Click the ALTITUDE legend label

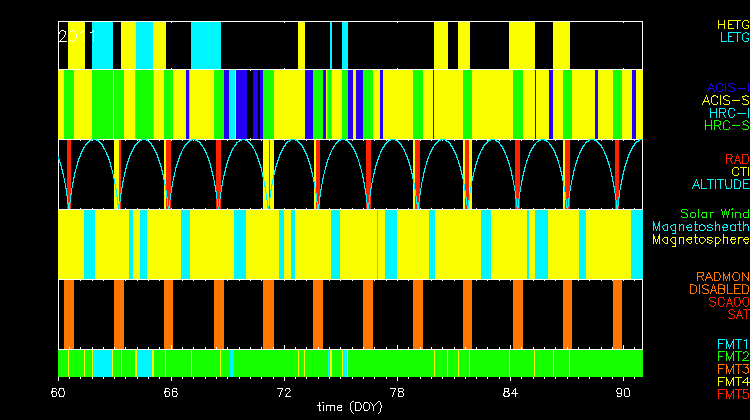click(x=720, y=185)
